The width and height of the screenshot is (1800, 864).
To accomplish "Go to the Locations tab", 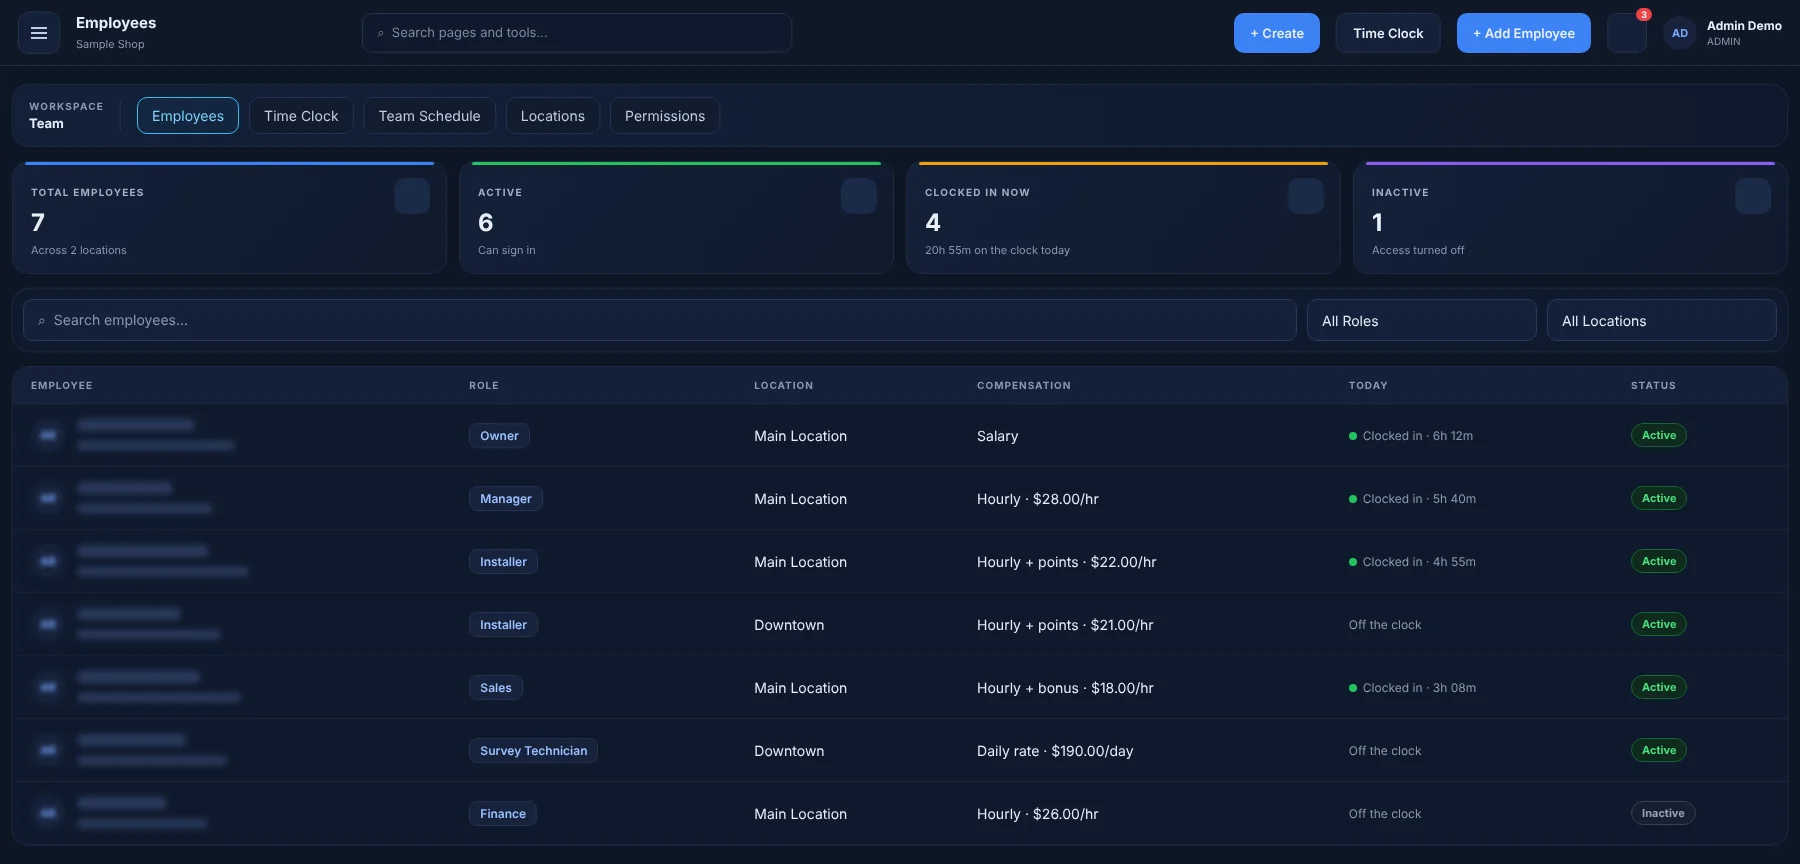I will [553, 116].
